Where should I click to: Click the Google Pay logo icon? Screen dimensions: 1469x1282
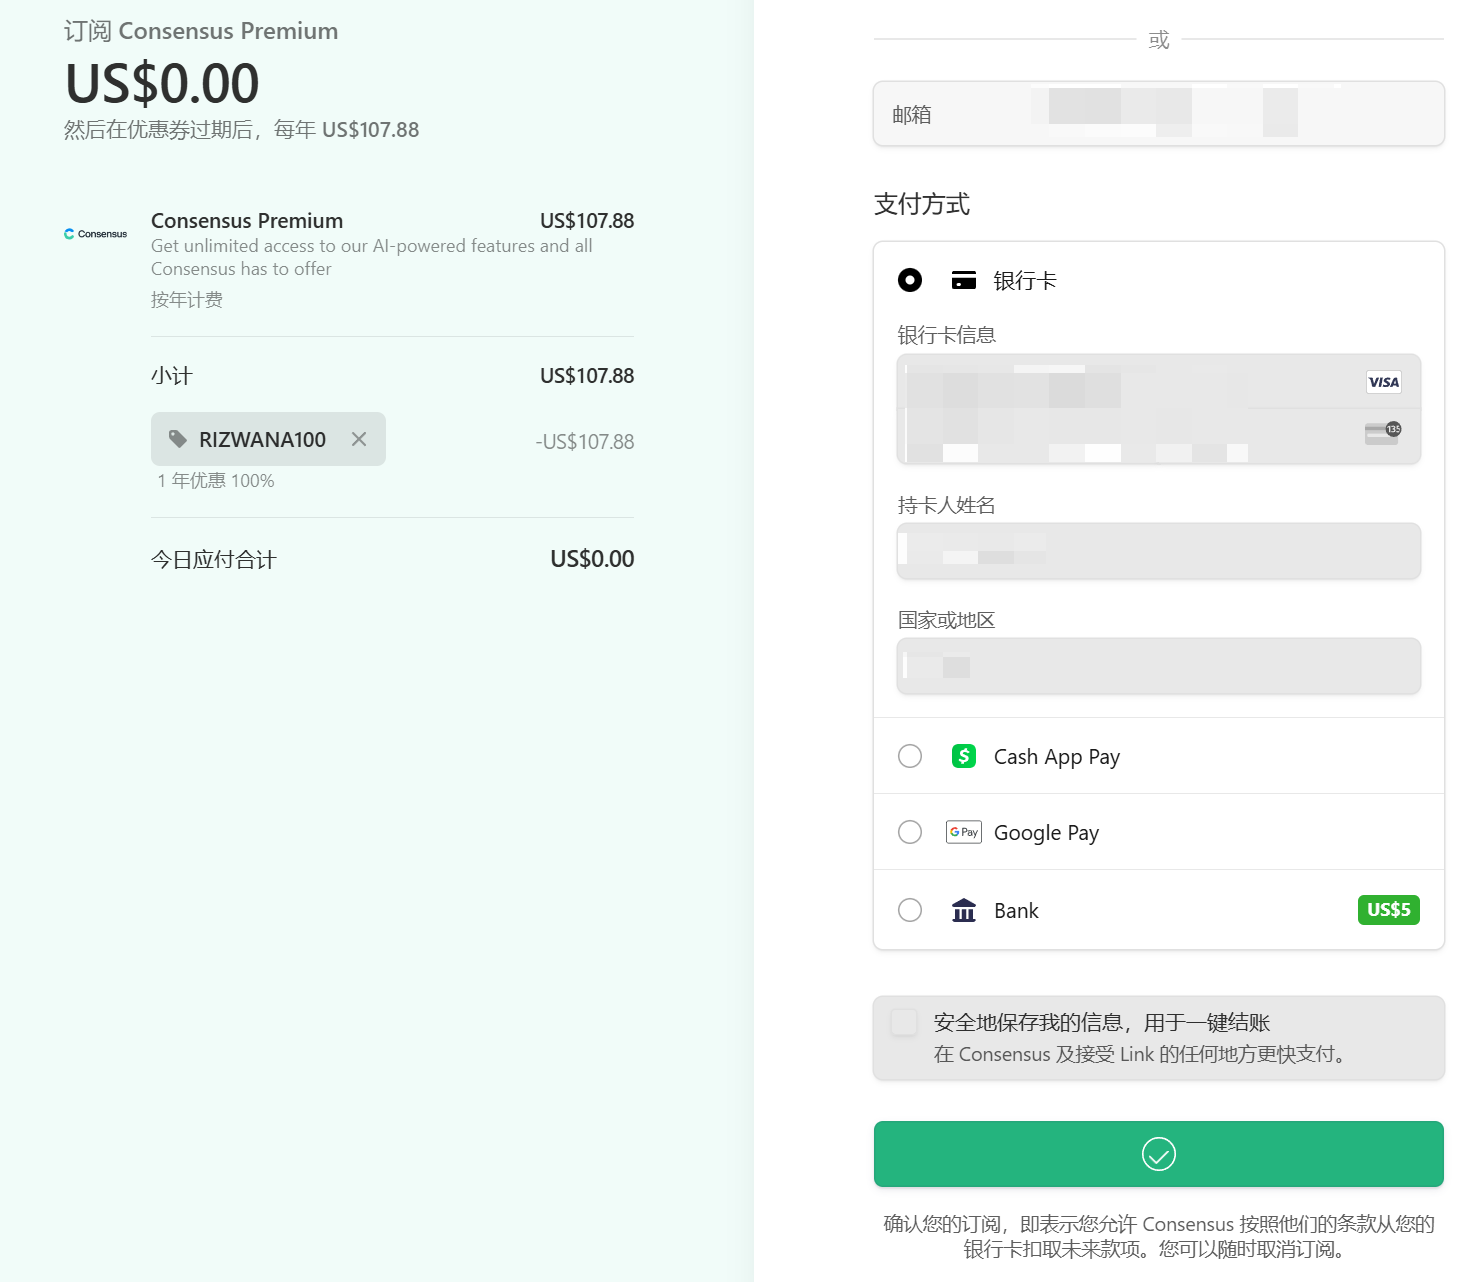(963, 832)
